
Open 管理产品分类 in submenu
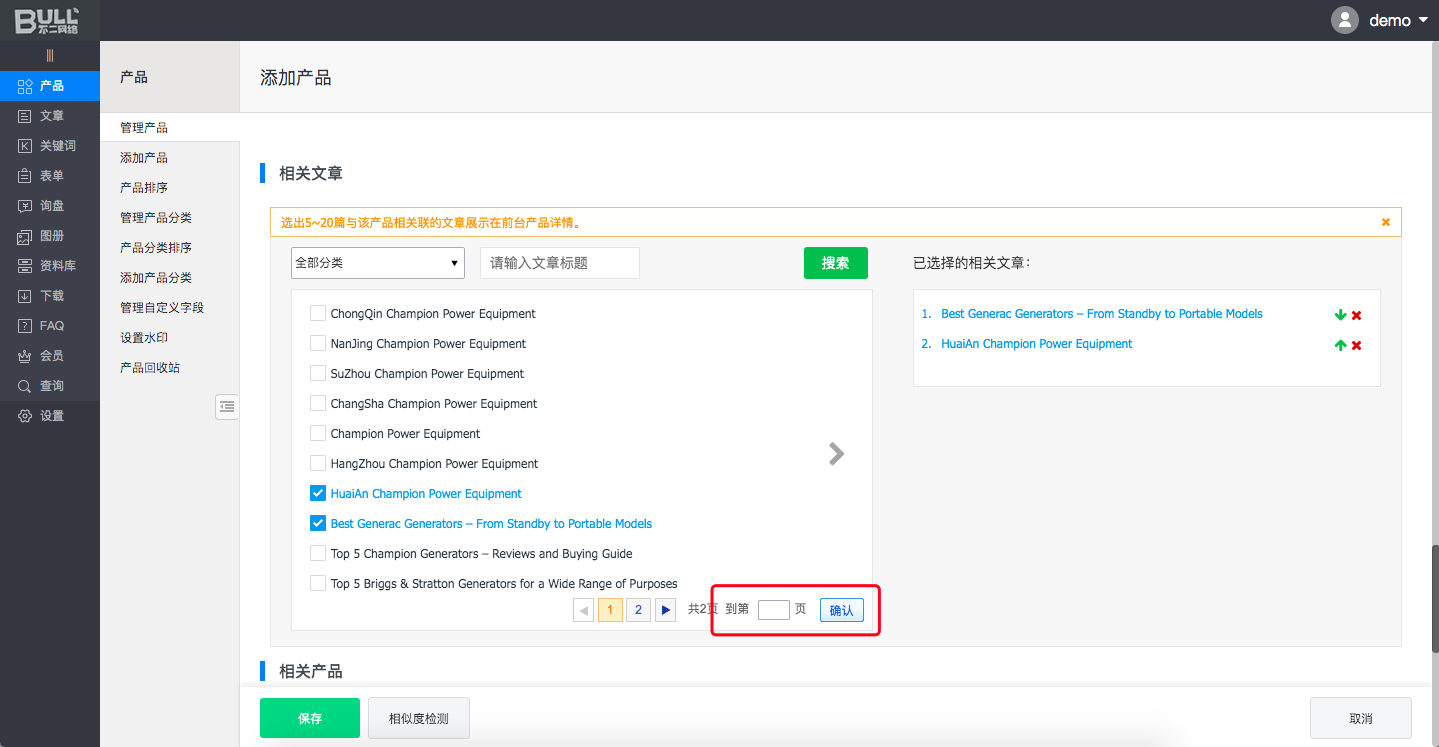[x=156, y=218]
